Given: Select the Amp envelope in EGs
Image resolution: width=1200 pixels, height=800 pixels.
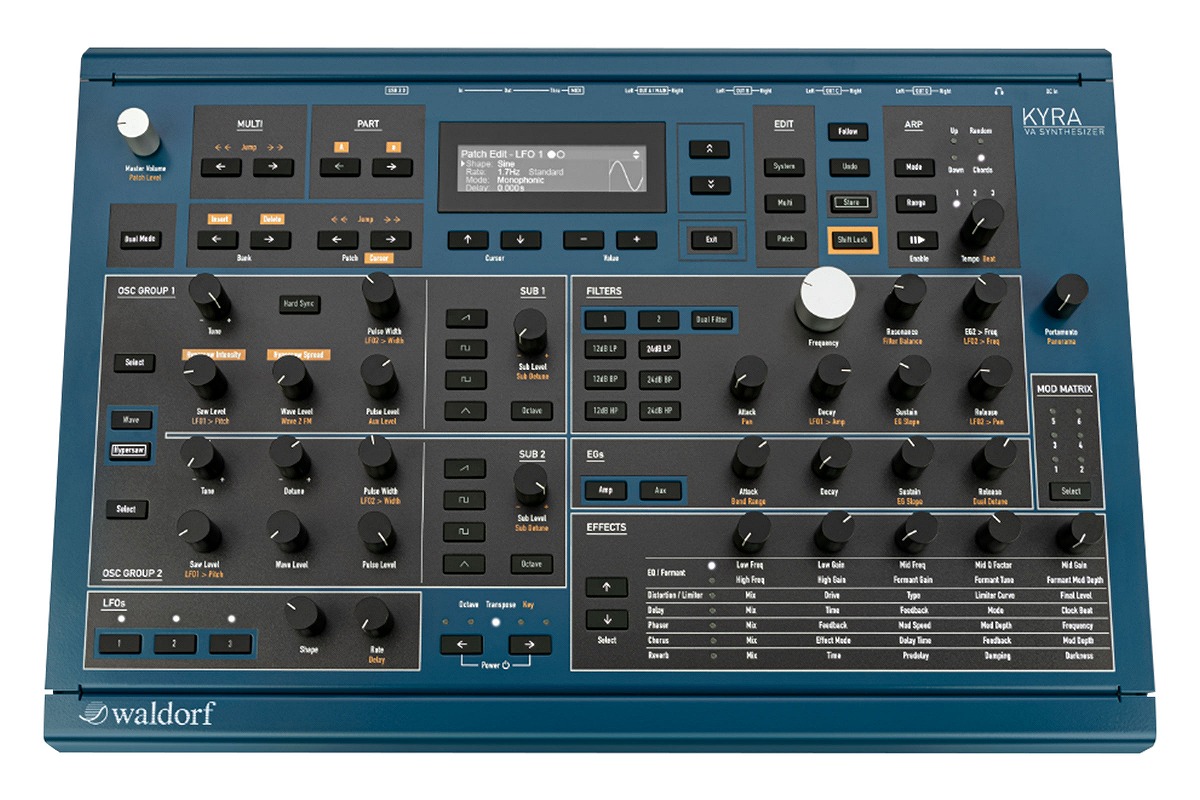Looking at the screenshot, I should point(607,491).
